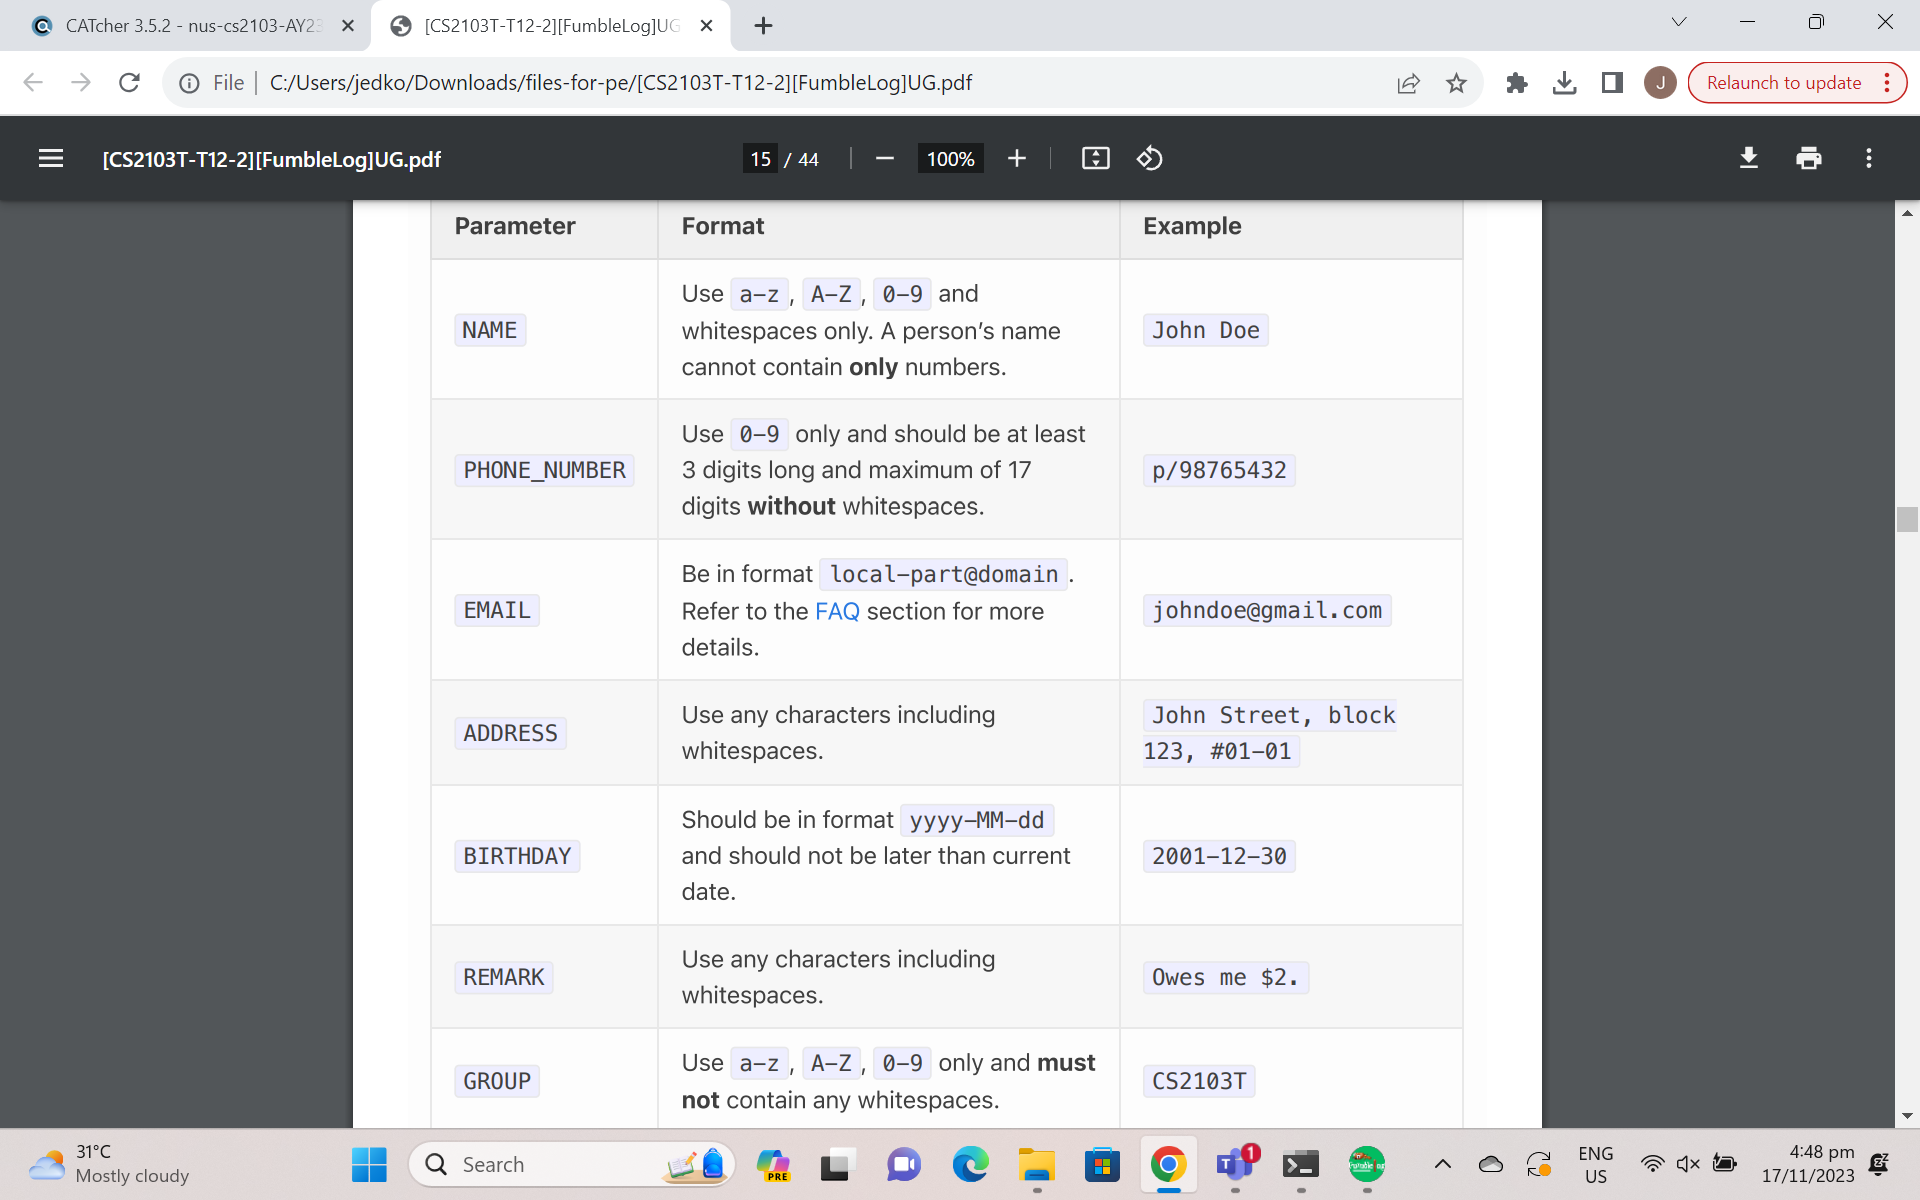Open the PDF sidebar hamburger menu
Screen dimensions: 1920x1200
click(51, 158)
